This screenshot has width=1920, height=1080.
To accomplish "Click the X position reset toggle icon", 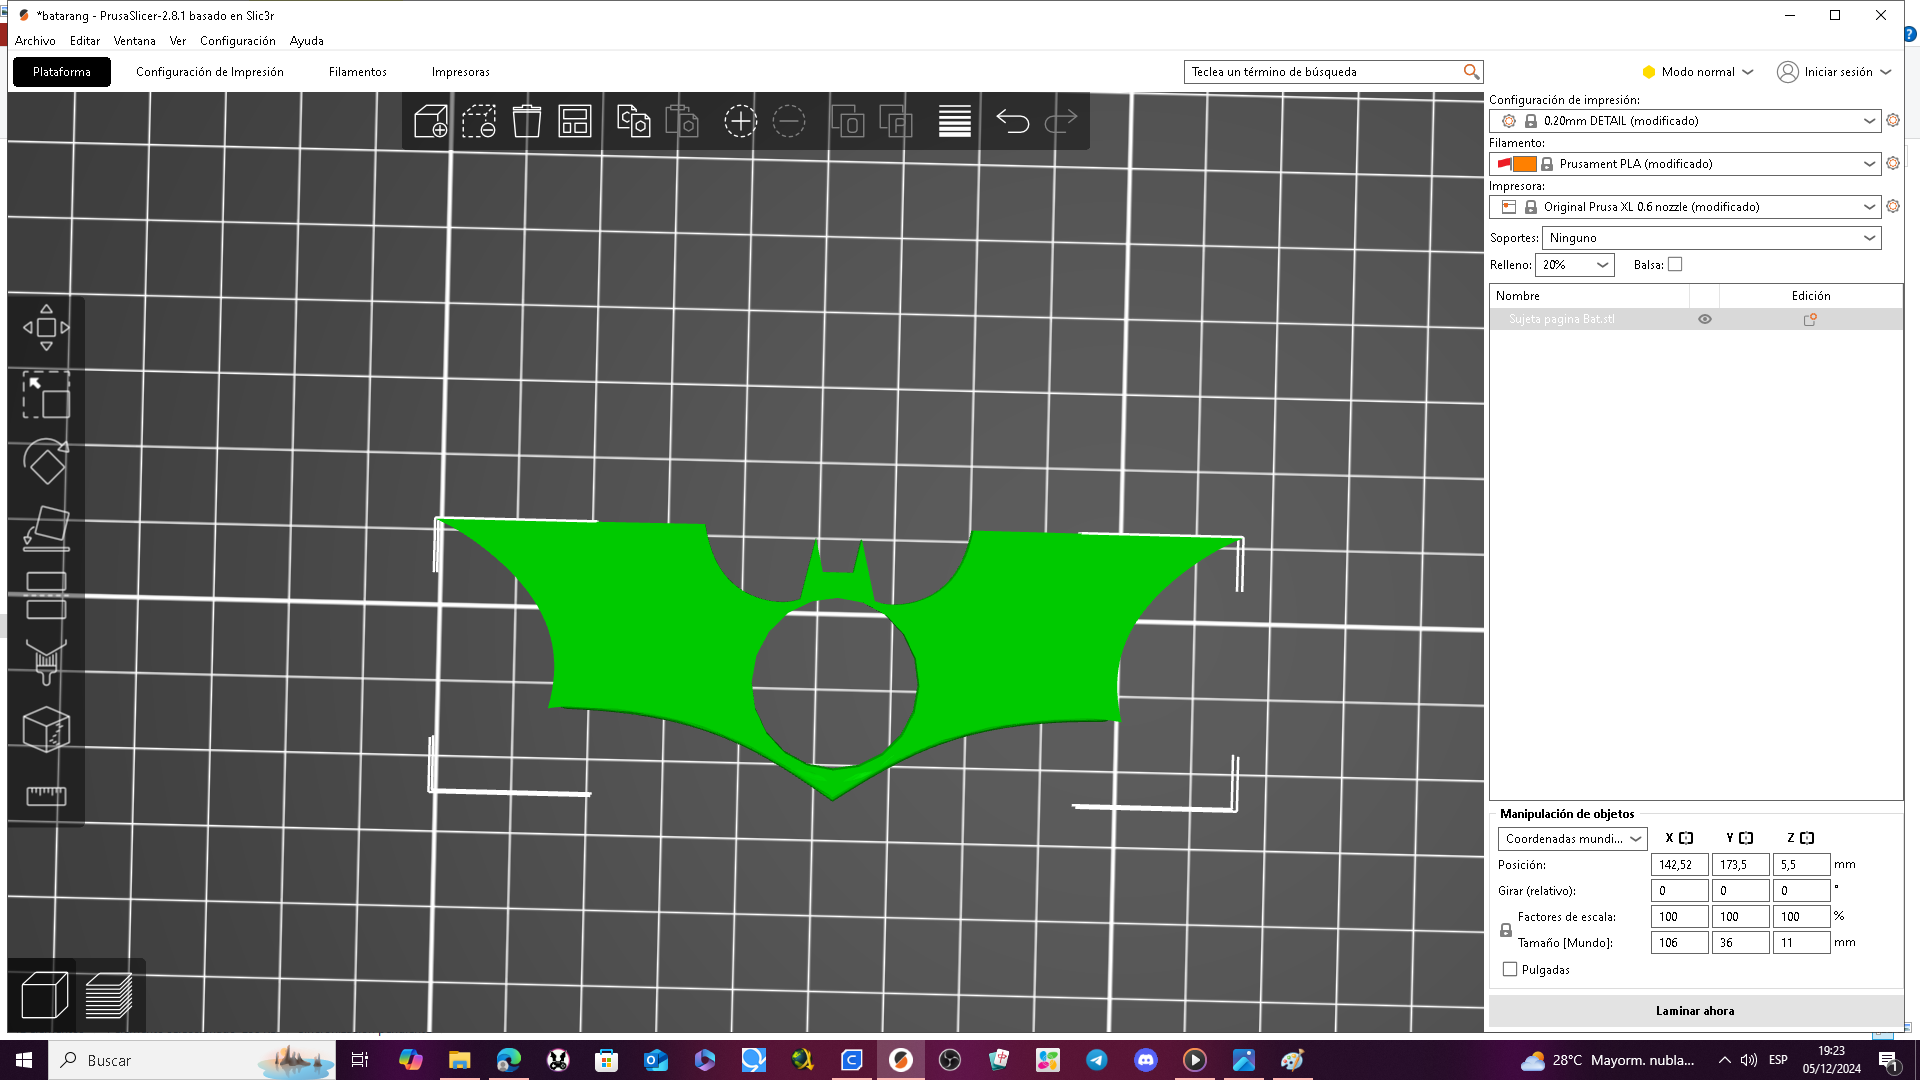I will click(x=1686, y=838).
